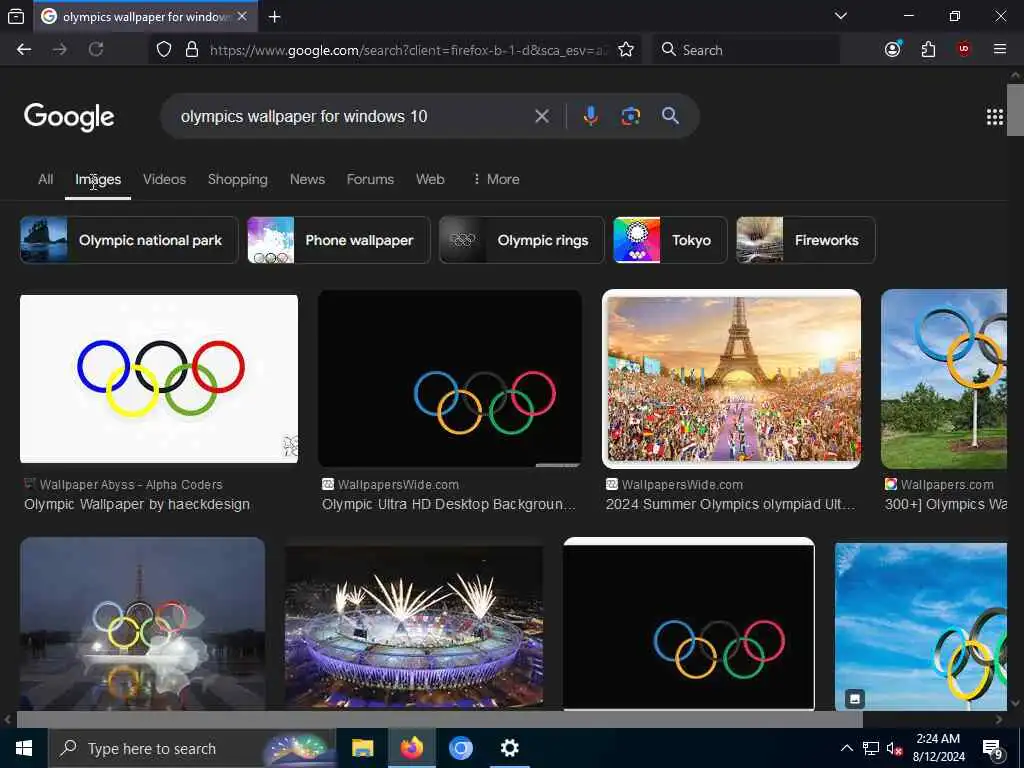Open Eiffel Tower crowd Olympics image
The width and height of the screenshot is (1024, 768).
click(731, 379)
